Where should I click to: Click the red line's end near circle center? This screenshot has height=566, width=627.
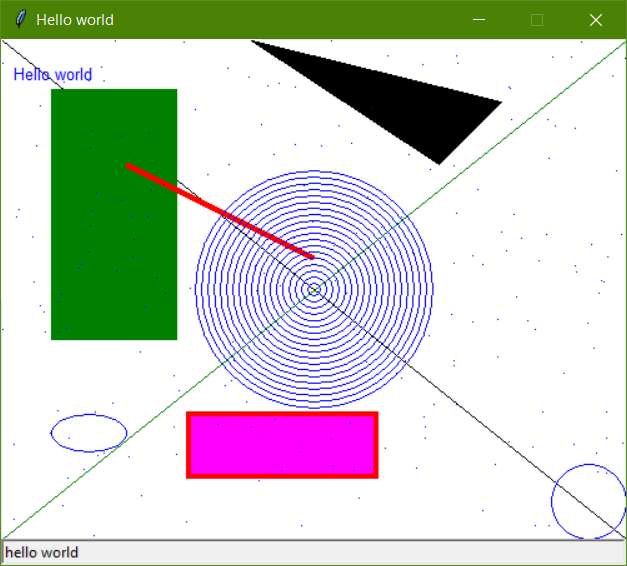point(311,256)
